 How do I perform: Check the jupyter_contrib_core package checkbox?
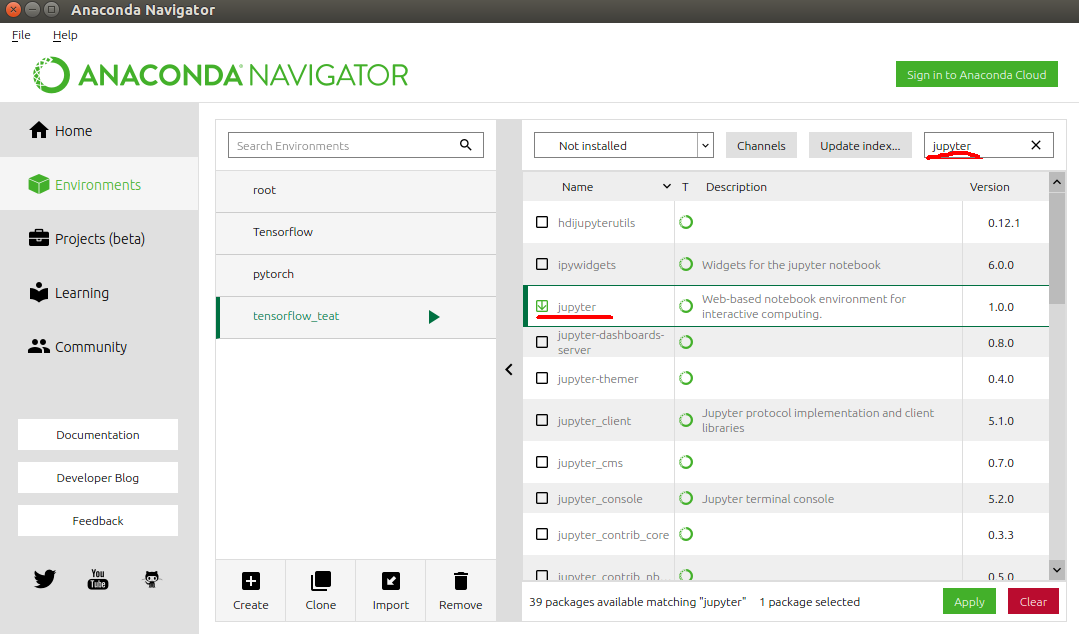(542, 533)
